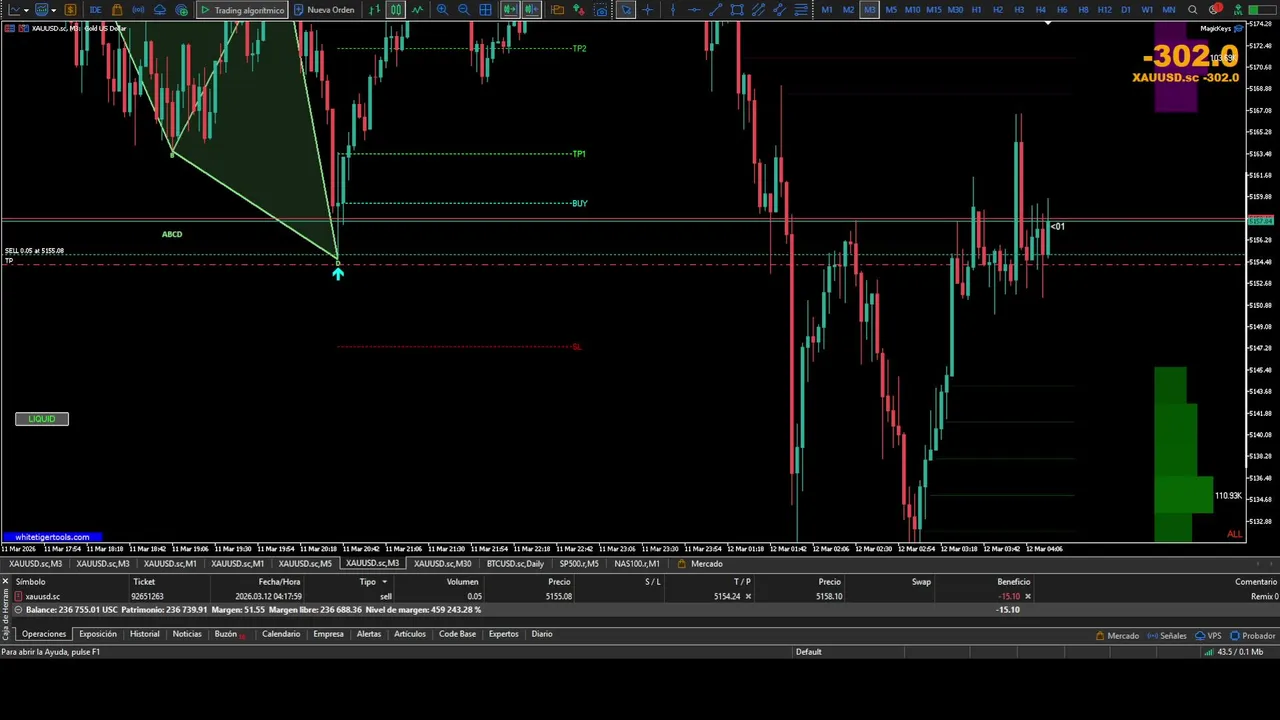Click the zoom out magnifier icon
Viewport: 1280px width, 720px height.
[x=464, y=10]
